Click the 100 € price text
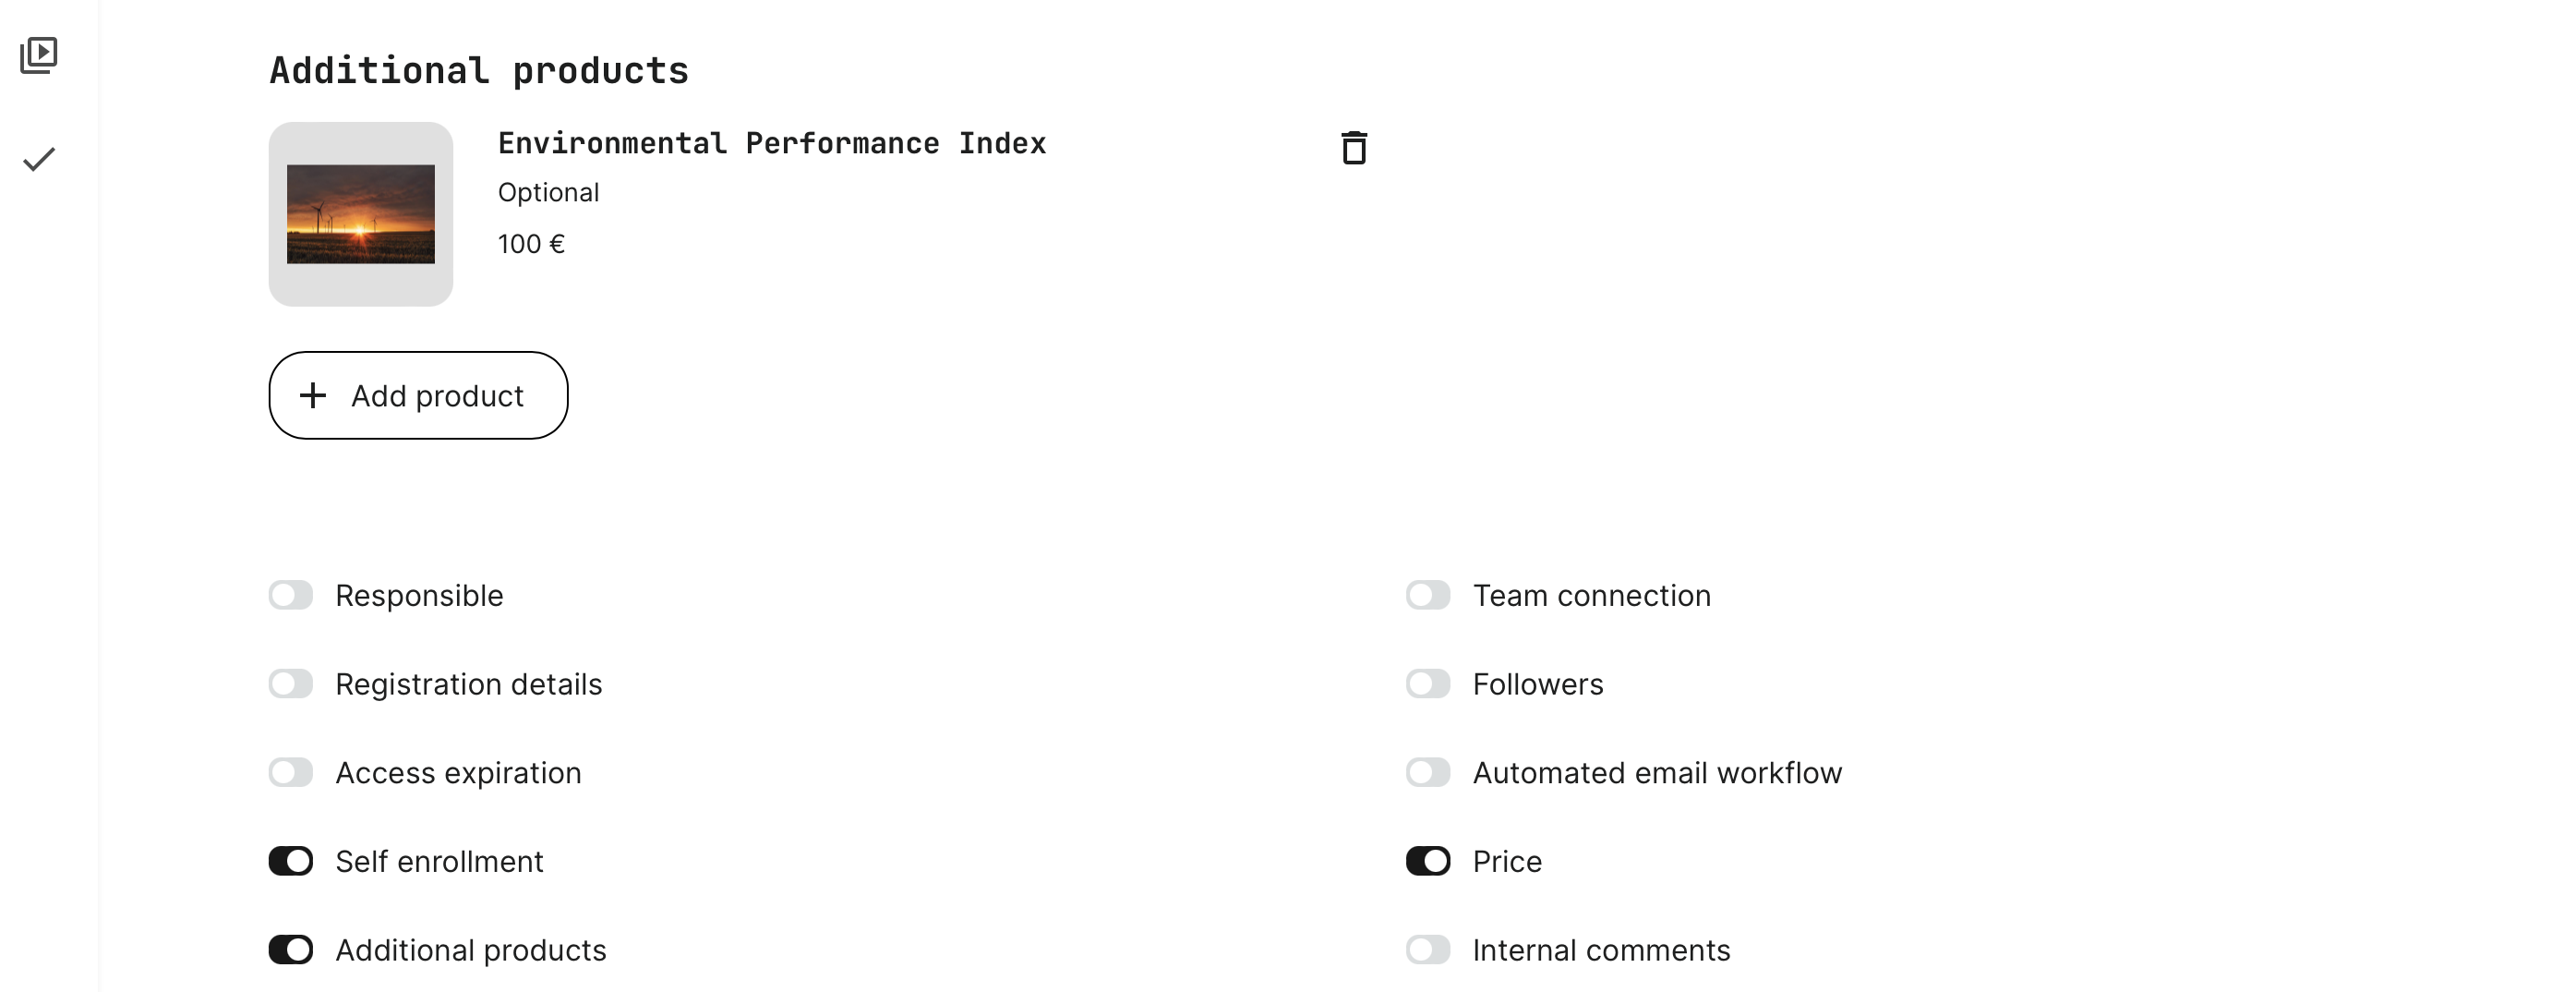The width and height of the screenshot is (2576, 992). pyautogui.click(x=531, y=244)
